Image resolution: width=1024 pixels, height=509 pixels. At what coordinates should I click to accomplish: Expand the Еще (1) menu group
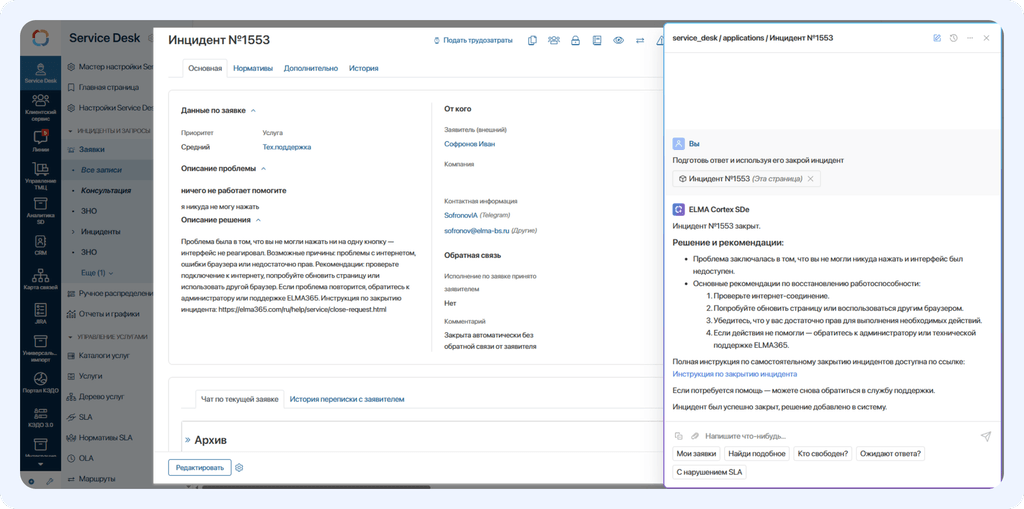pos(97,272)
